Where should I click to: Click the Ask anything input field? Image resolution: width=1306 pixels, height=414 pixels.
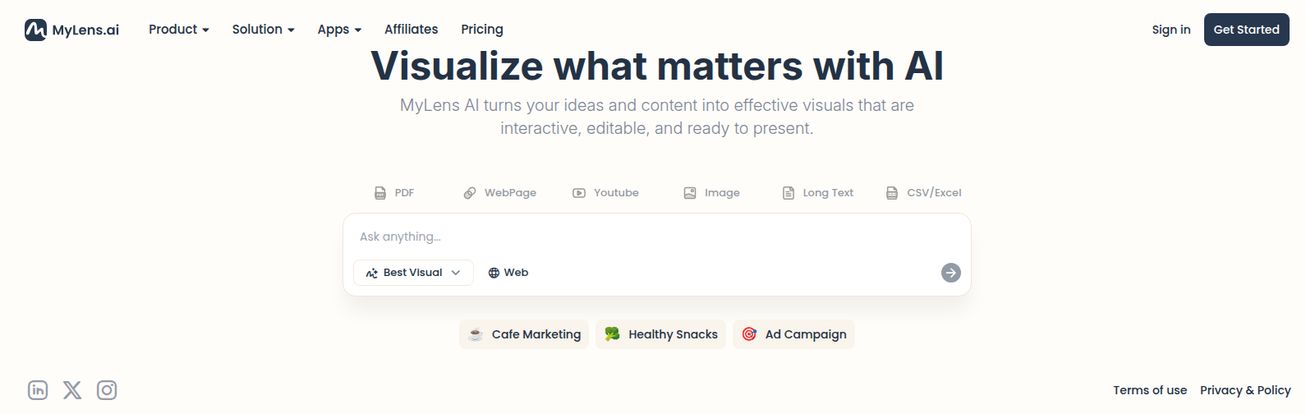[656, 237]
